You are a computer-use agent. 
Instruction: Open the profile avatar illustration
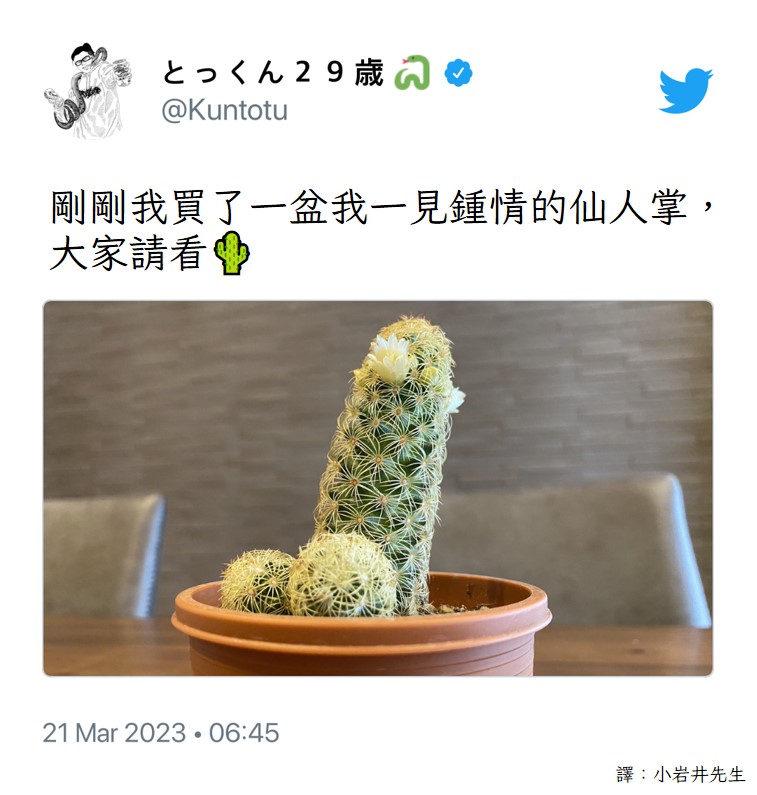tap(88, 91)
